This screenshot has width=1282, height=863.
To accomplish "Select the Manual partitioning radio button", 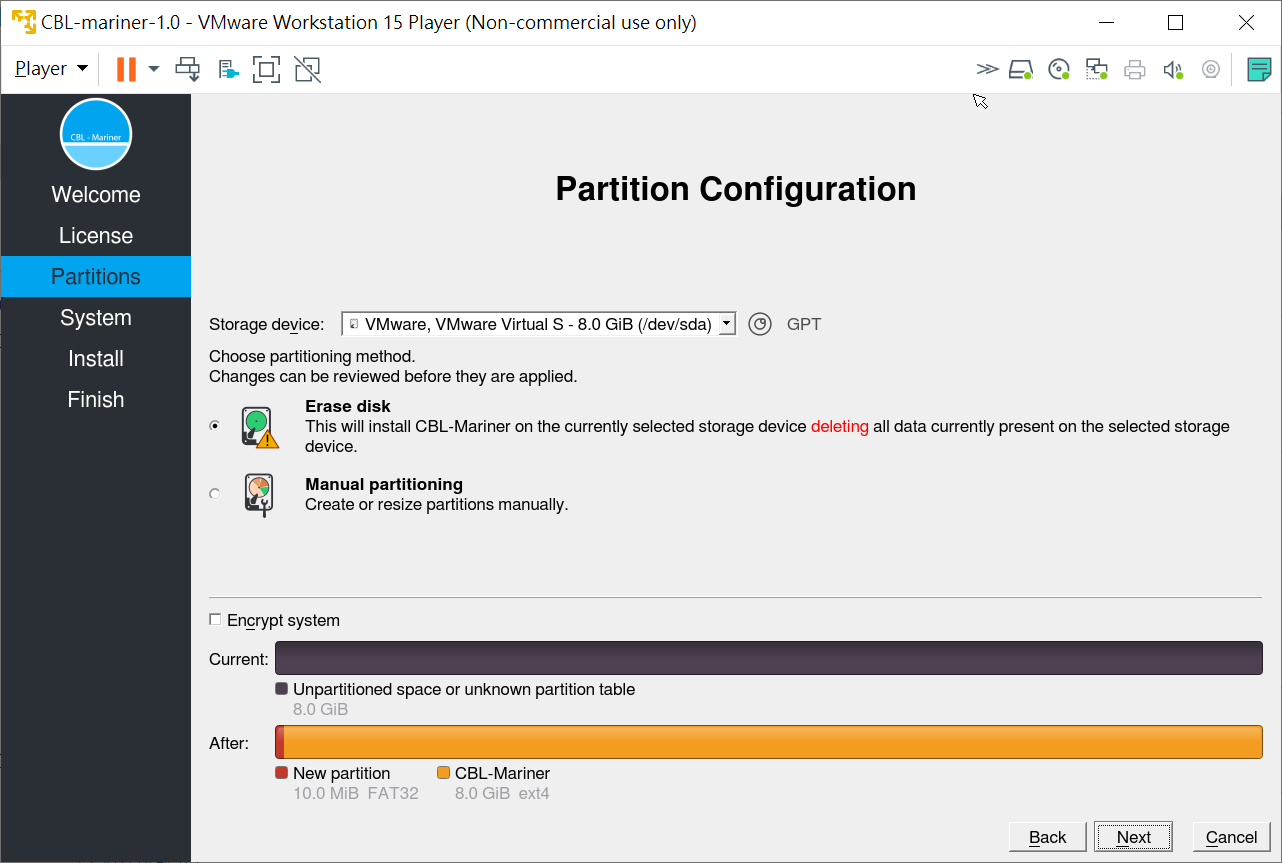I will [215, 494].
